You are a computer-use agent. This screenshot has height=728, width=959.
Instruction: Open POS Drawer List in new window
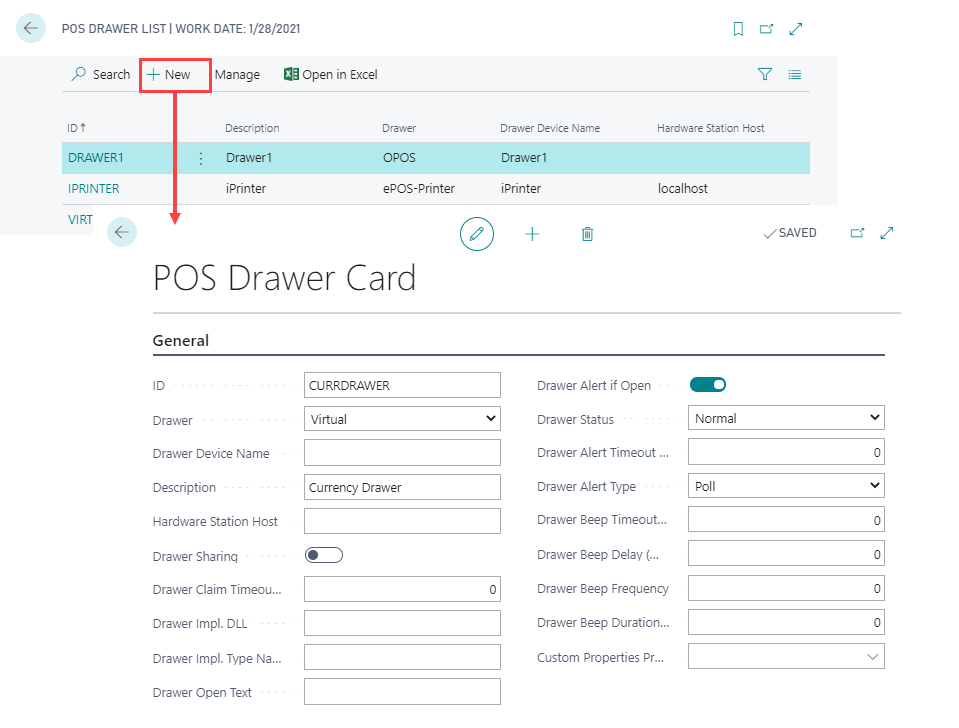766,29
